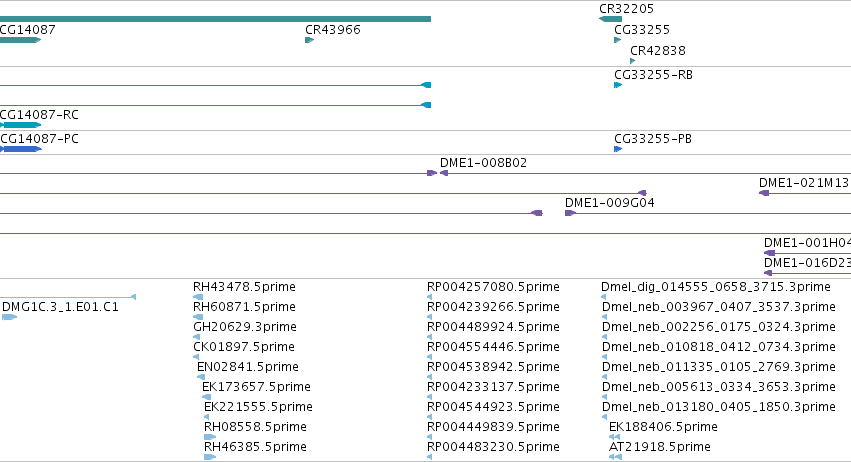
Task: Select the RH43478.5prime EST label
Action: (244, 287)
